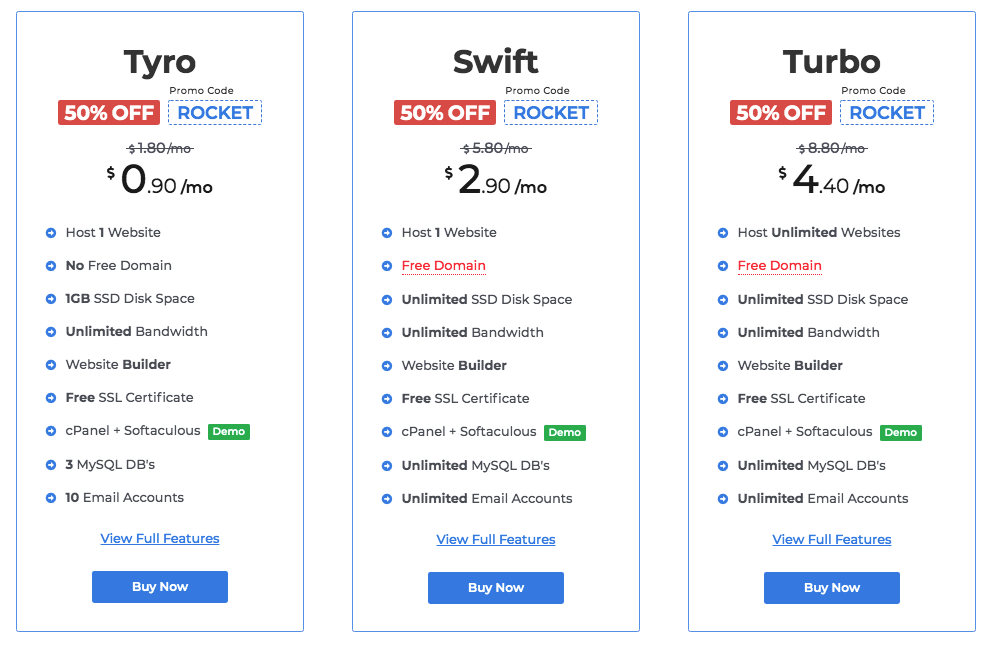Click the arrow icon beside Turbo's Unlimited Websites

pyautogui.click(x=723, y=233)
